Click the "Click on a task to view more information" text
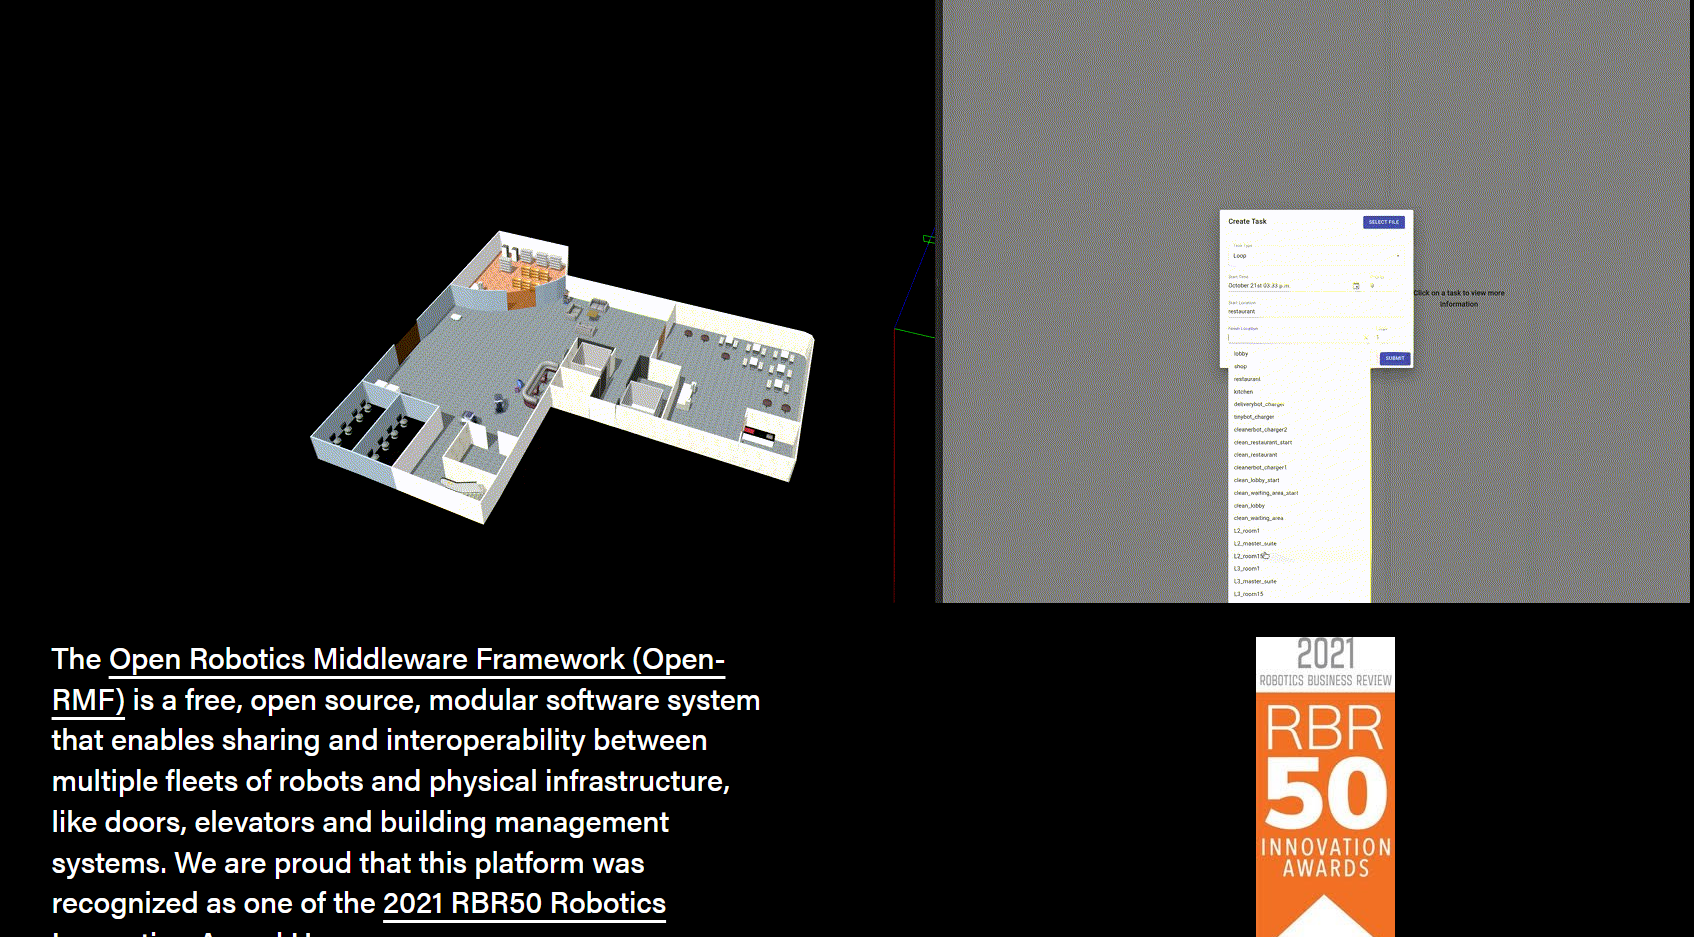This screenshot has width=1694, height=937. pos(1459,298)
